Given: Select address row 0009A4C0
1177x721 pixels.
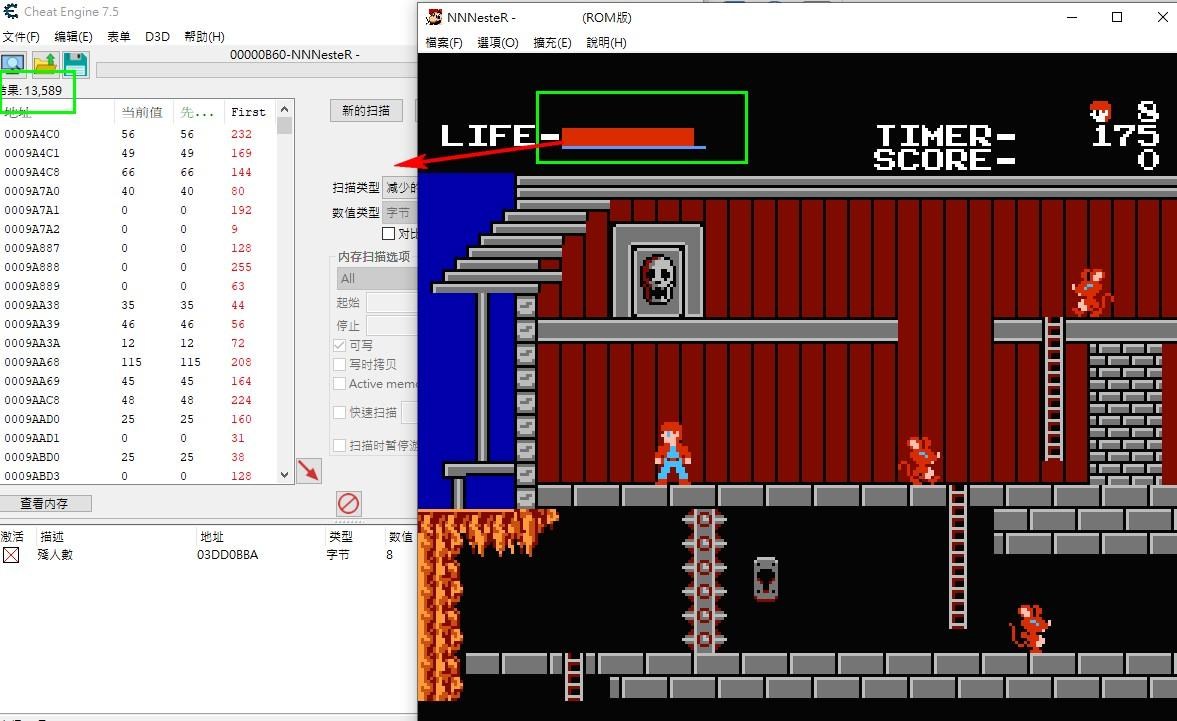Looking at the screenshot, I should click(138, 134).
